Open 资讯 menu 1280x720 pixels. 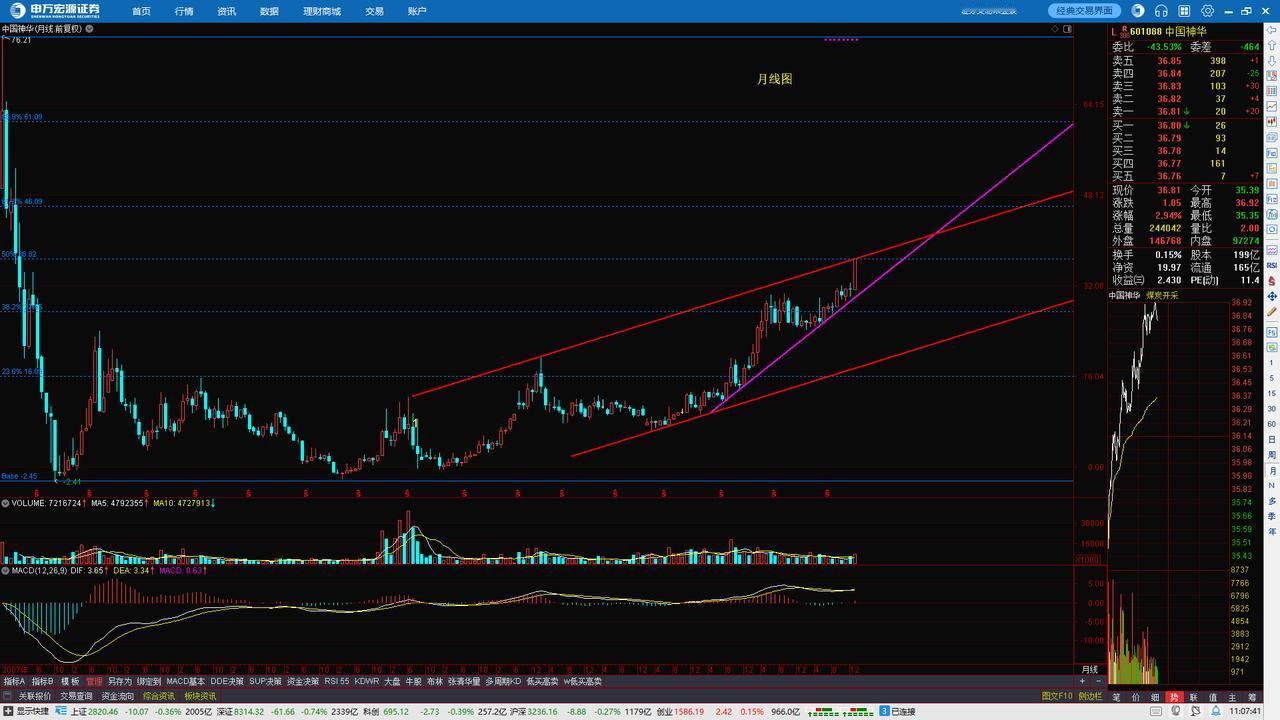tap(226, 11)
